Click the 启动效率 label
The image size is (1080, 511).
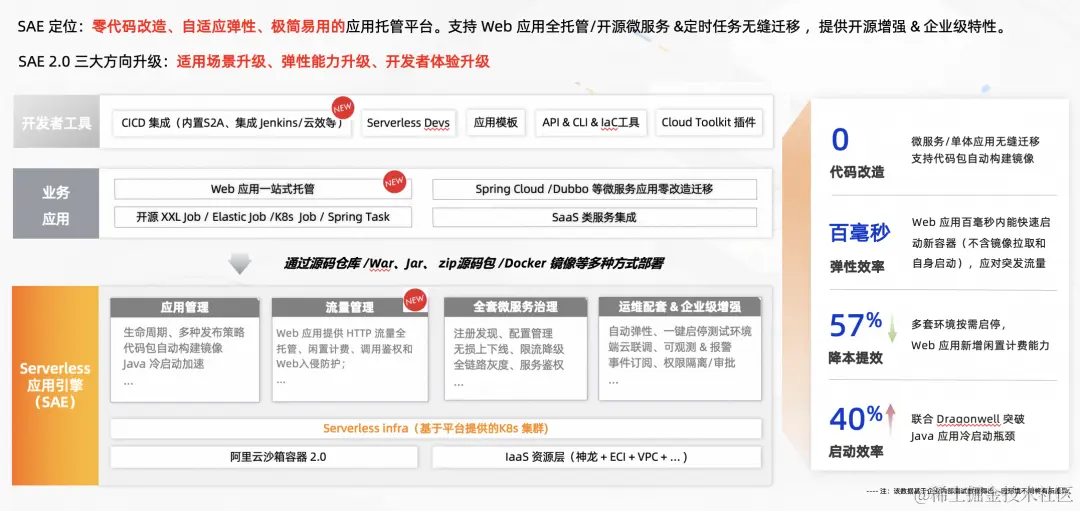(x=856, y=452)
